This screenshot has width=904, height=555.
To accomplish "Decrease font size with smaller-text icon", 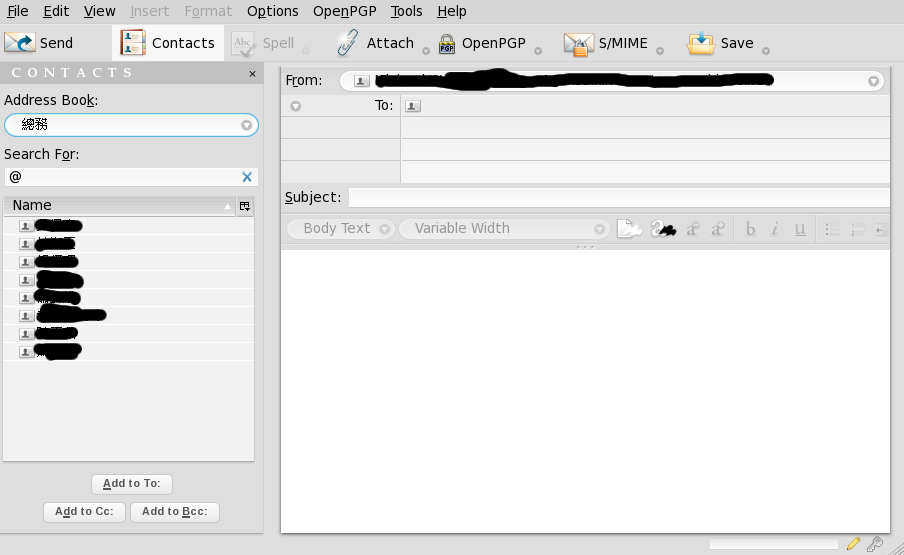I will (x=692, y=229).
